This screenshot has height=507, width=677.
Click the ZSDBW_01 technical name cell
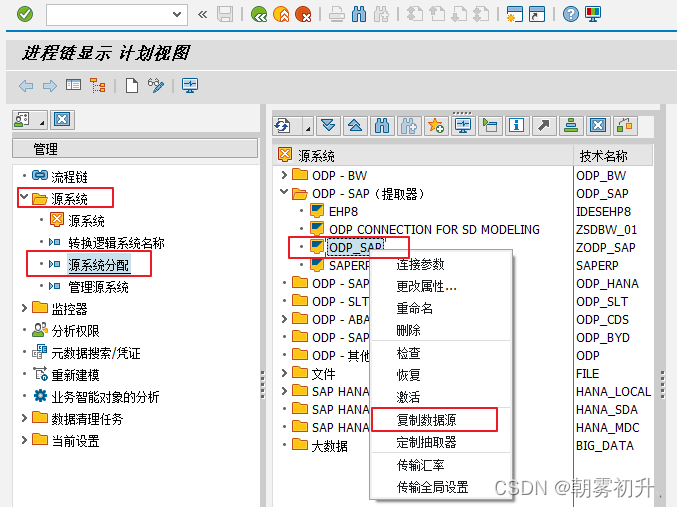[606, 229]
